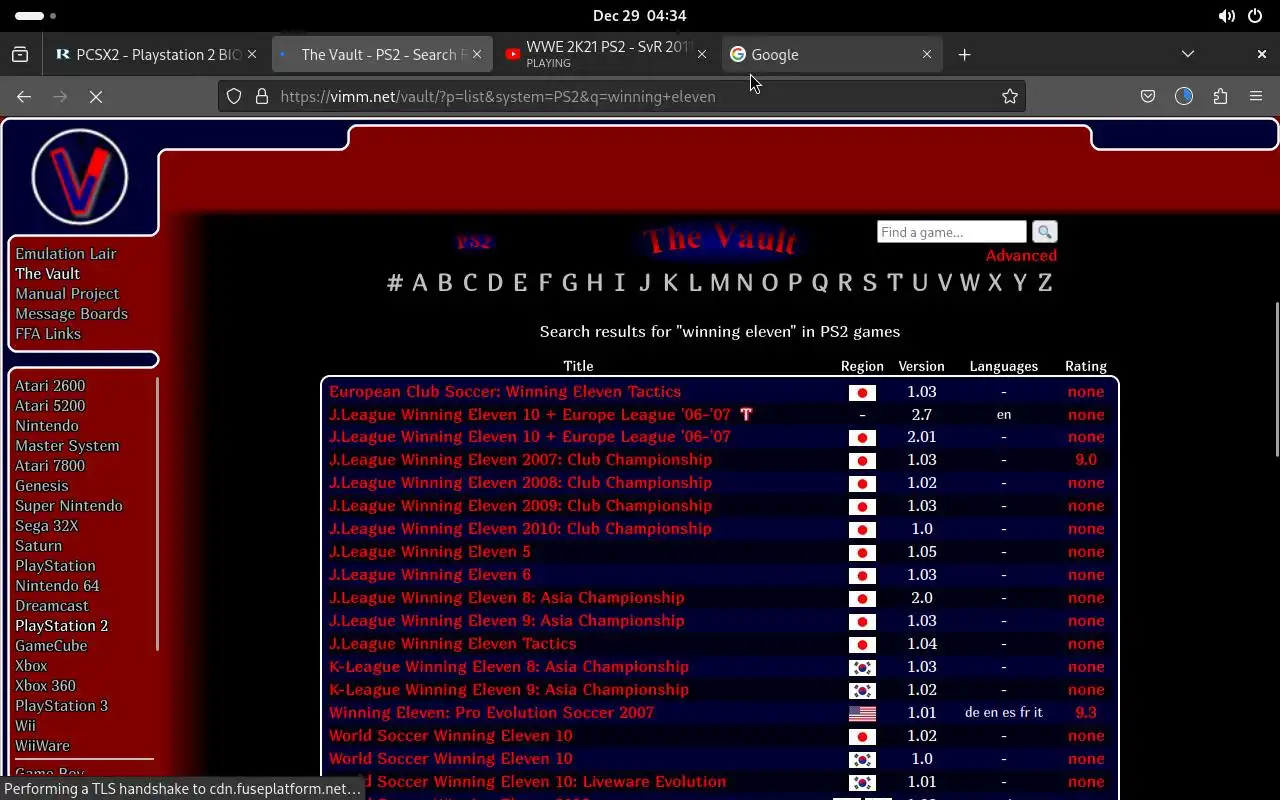Open FFA Links in the sidebar
1280x800 pixels.
click(48, 333)
